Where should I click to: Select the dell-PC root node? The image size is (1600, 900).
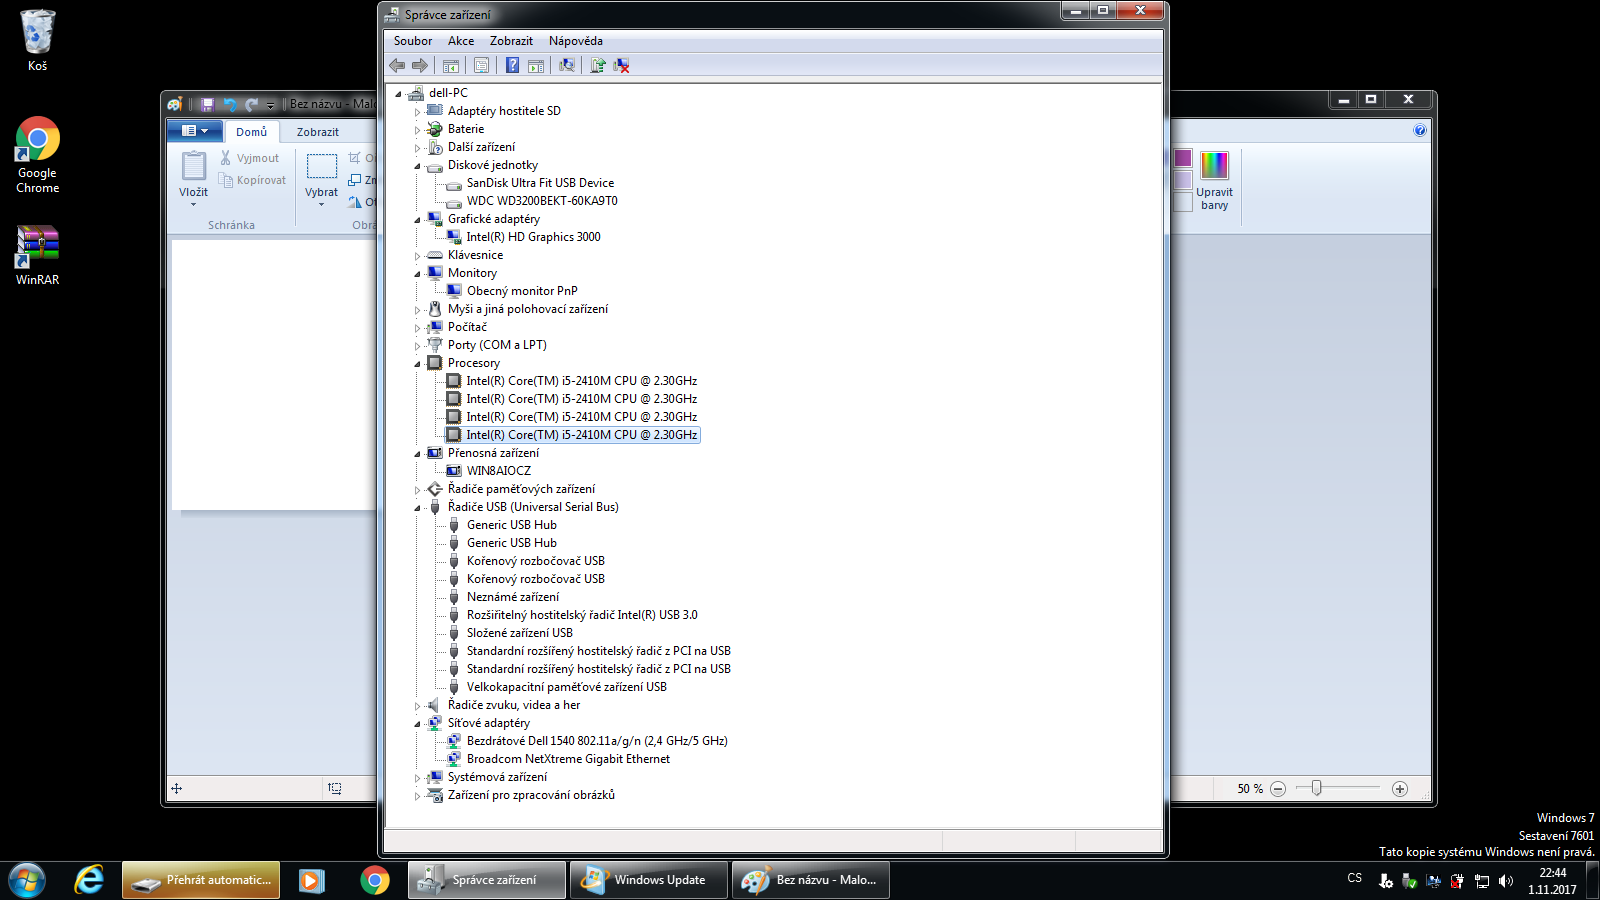pos(448,93)
